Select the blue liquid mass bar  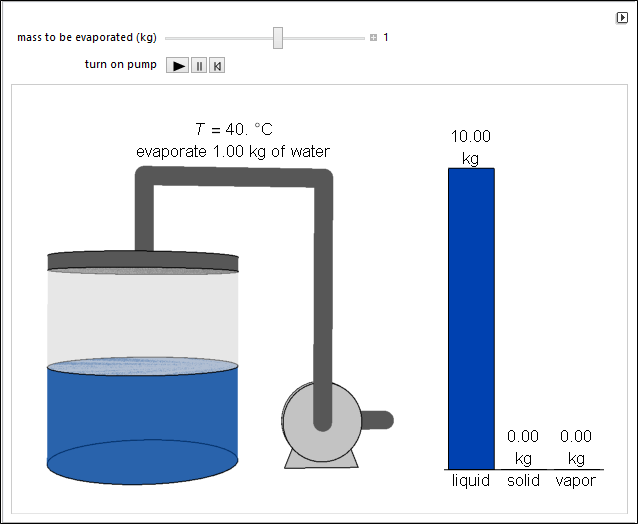(x=470, y=317)
